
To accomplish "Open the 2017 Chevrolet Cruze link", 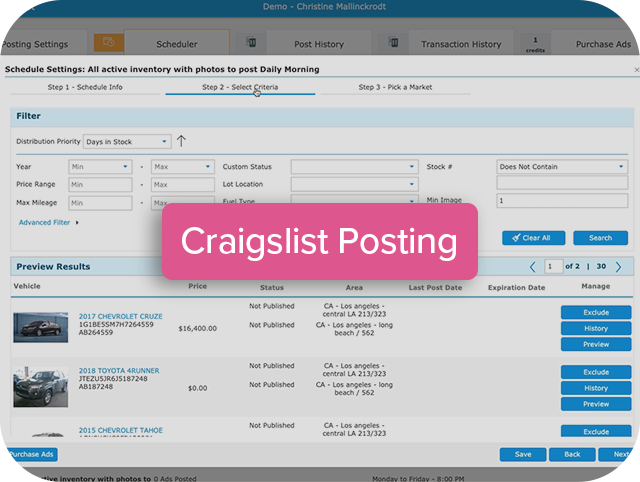I will pos(118,315).
